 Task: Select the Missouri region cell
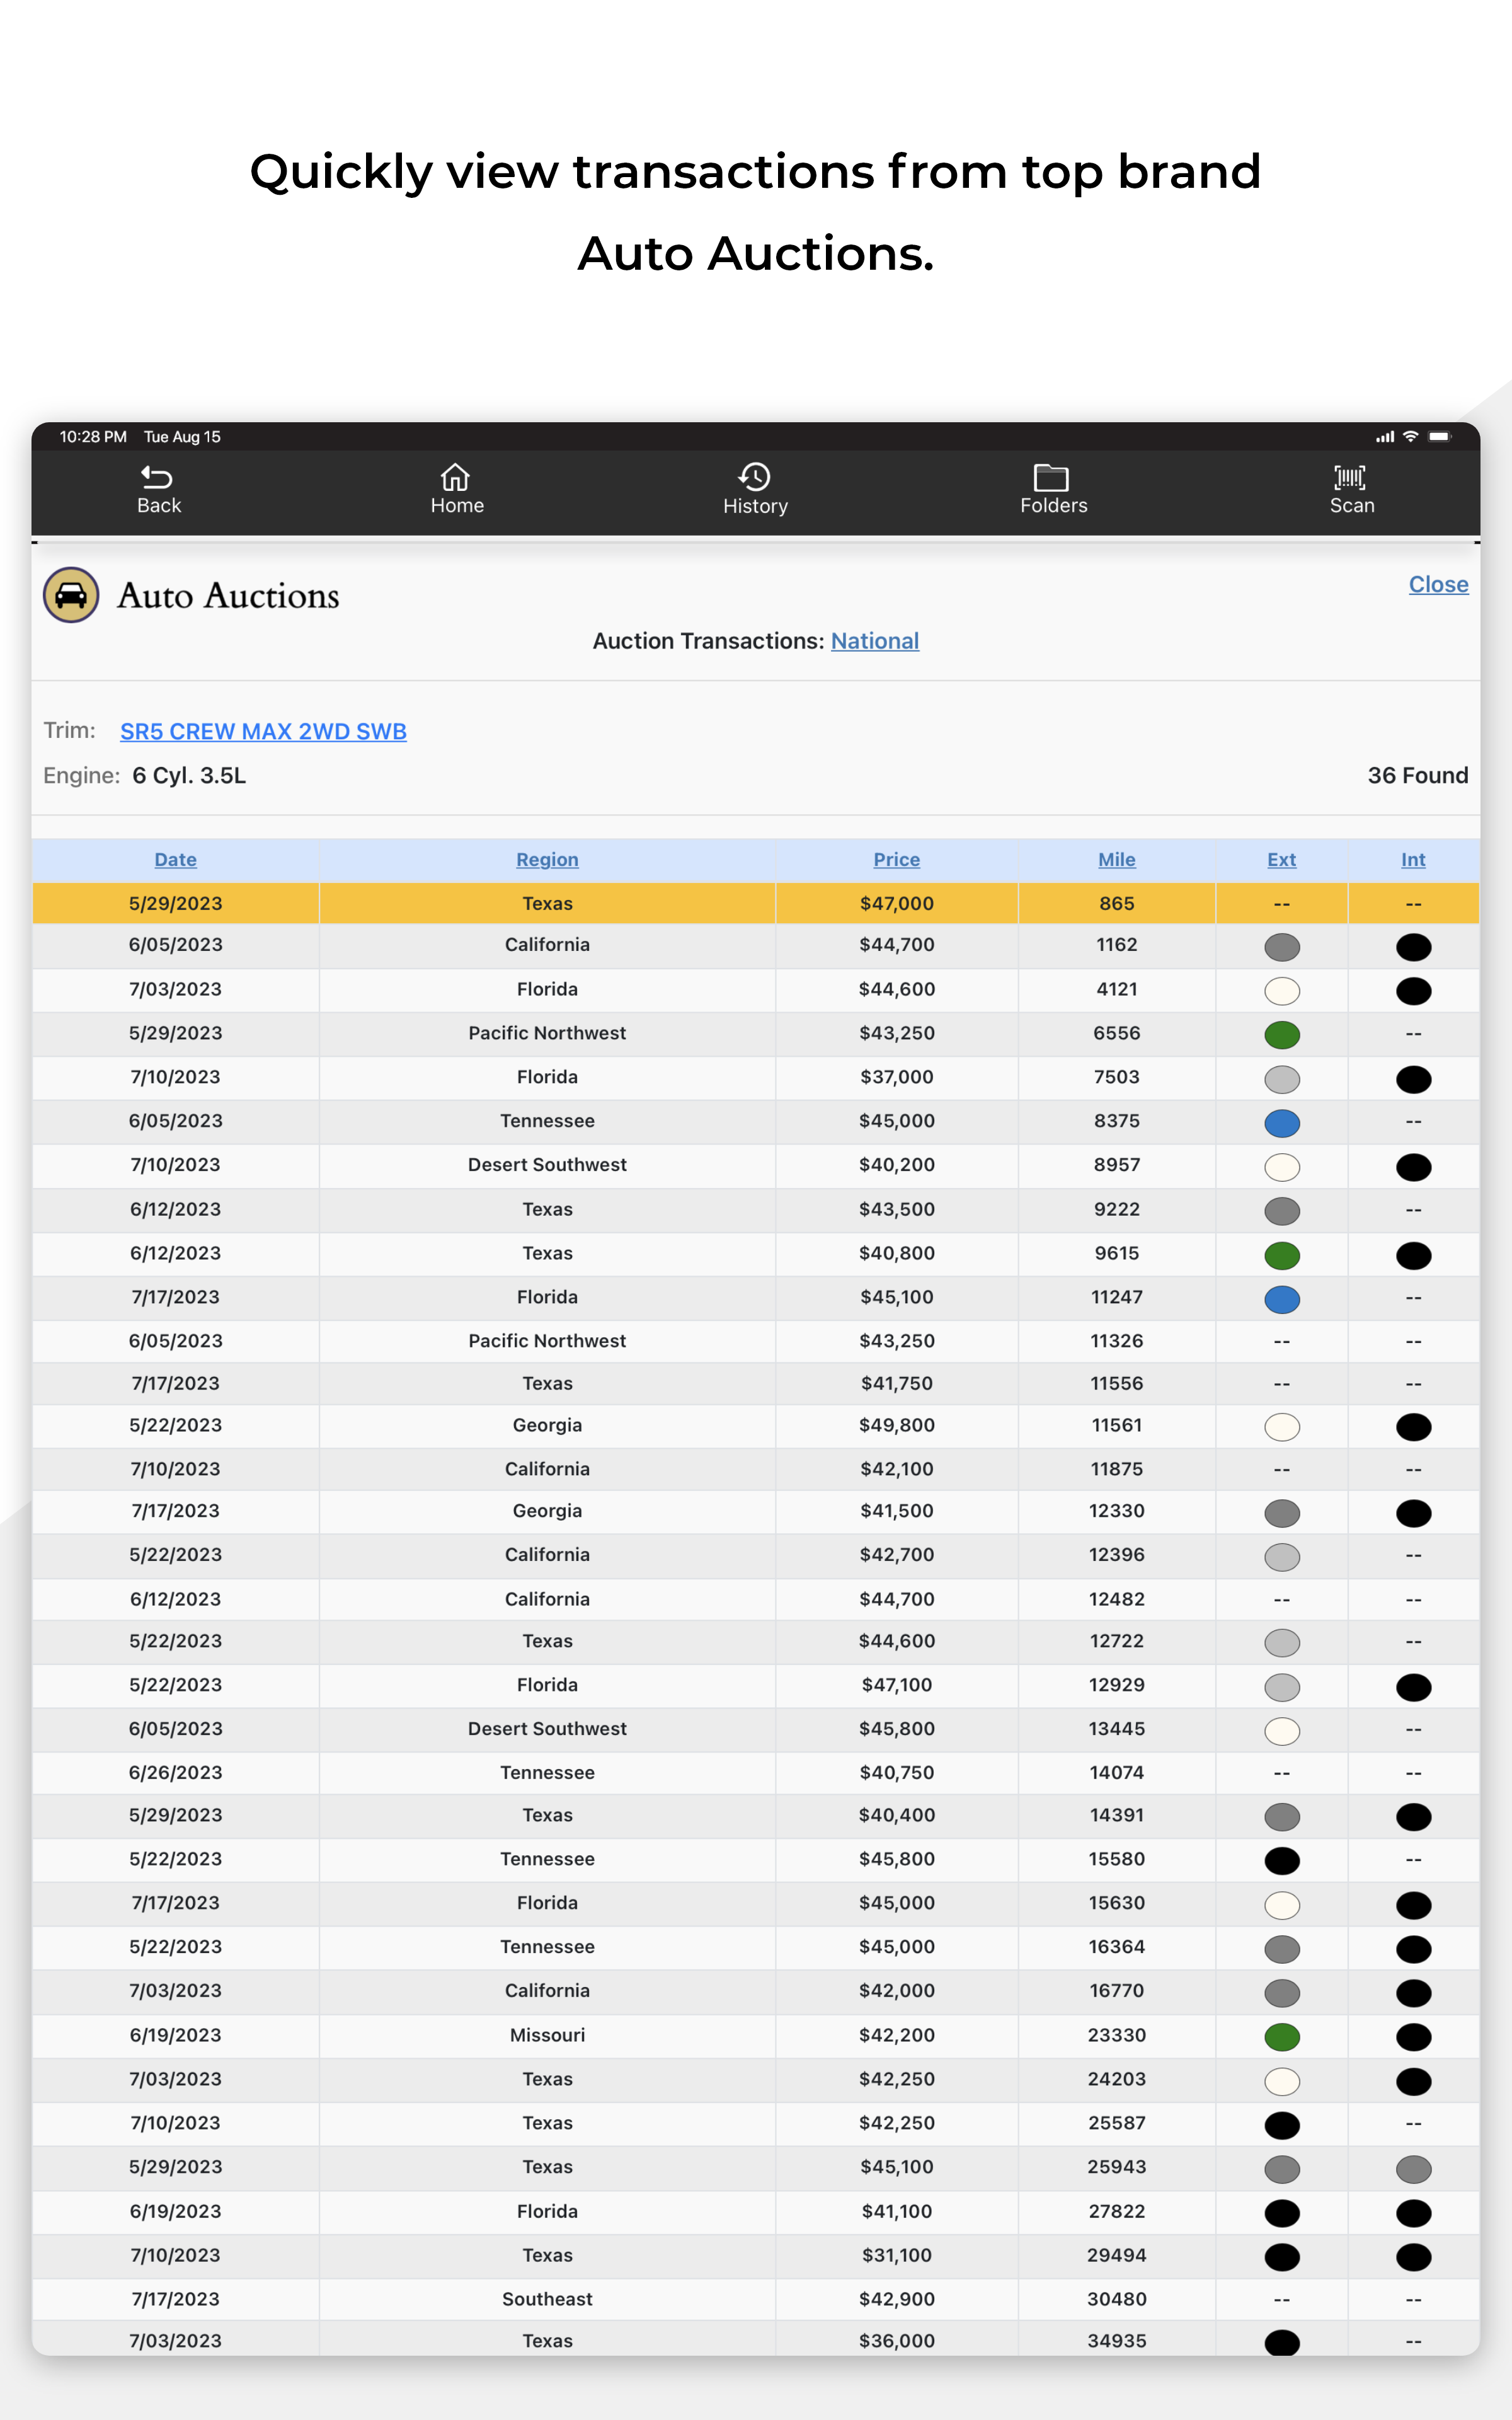tap(547, 2035)
